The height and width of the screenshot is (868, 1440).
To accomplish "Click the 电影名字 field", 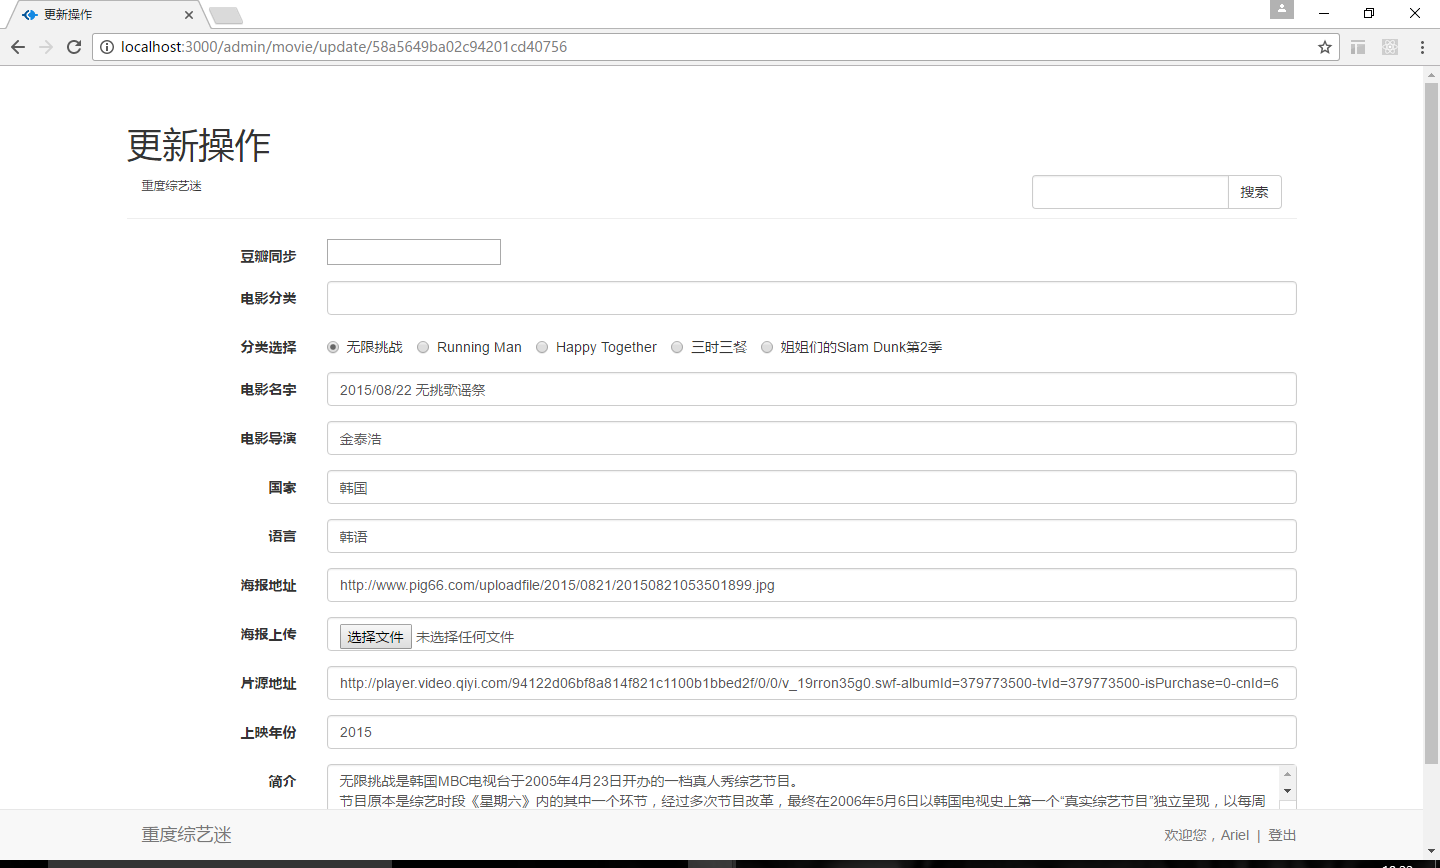I will 811,389.
